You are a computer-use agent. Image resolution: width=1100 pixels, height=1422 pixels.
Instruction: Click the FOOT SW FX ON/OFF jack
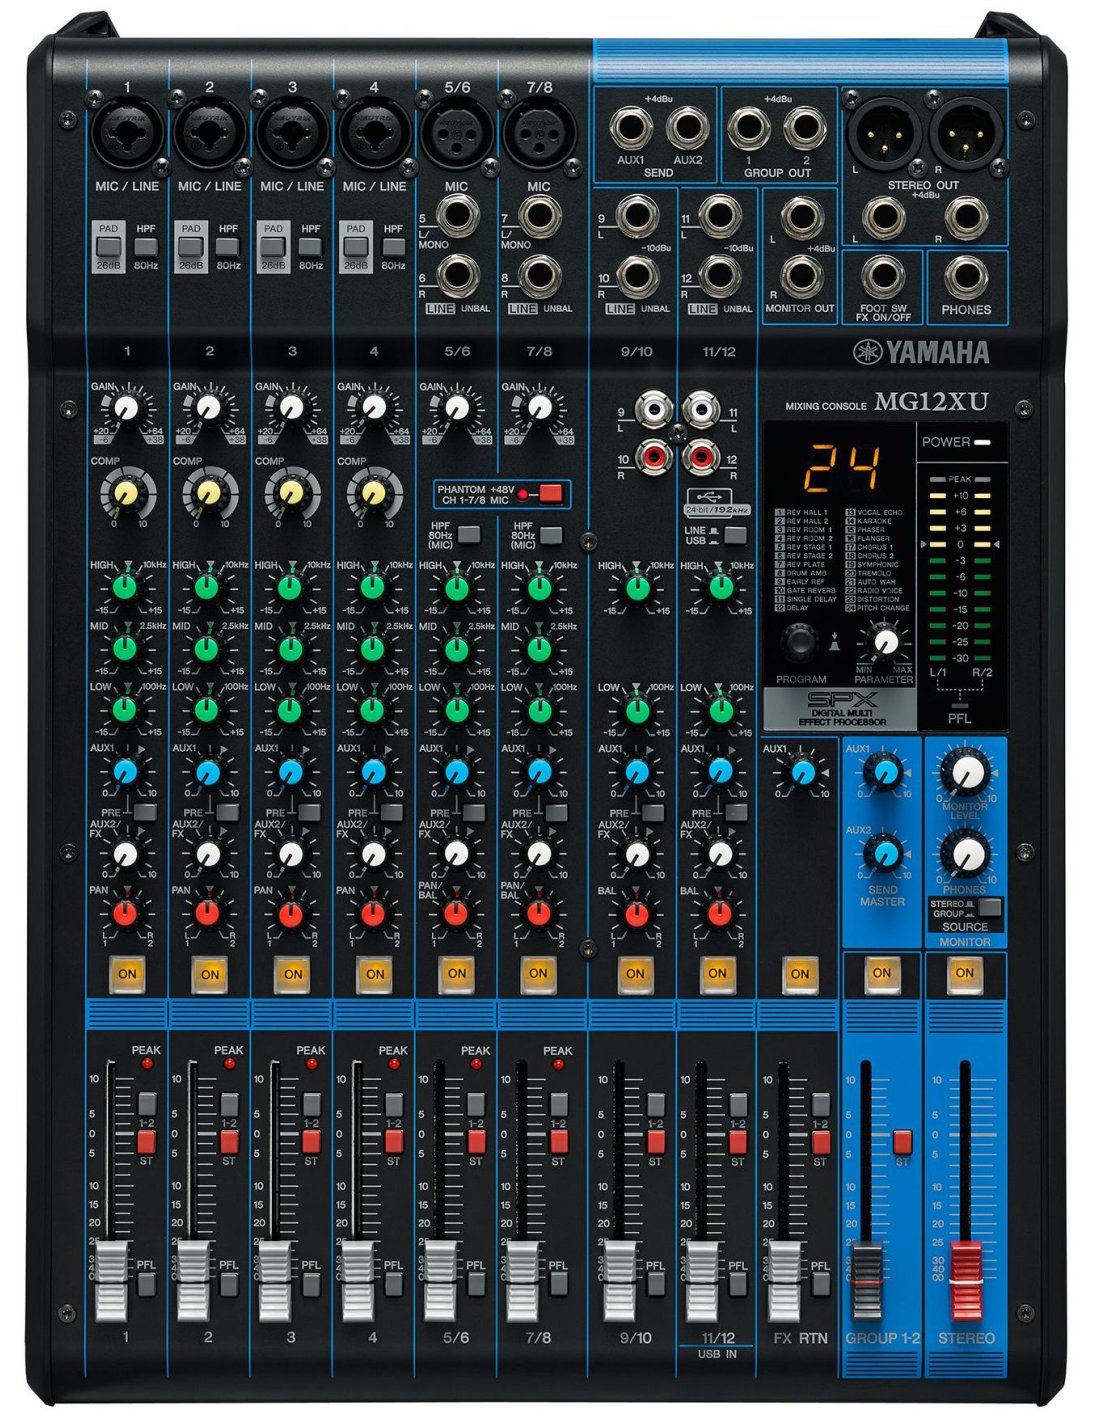(x=883, y=276)
